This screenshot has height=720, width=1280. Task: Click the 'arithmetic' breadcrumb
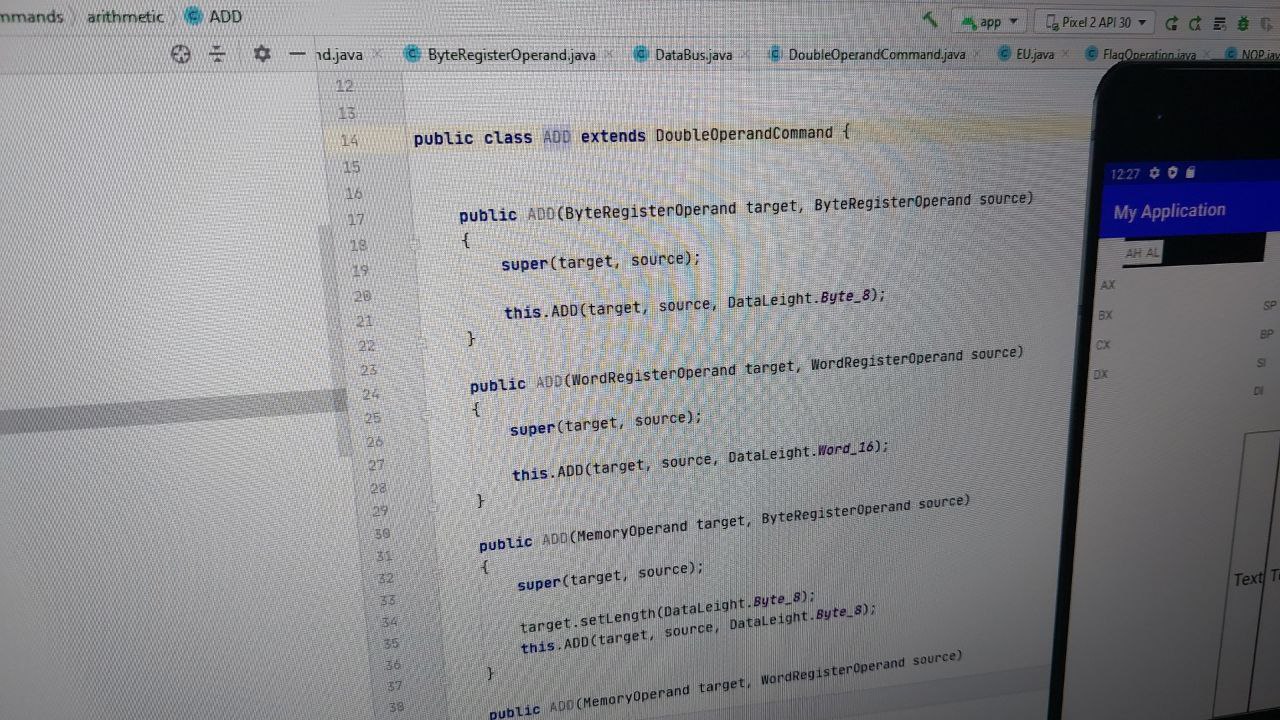click(125, 17)
